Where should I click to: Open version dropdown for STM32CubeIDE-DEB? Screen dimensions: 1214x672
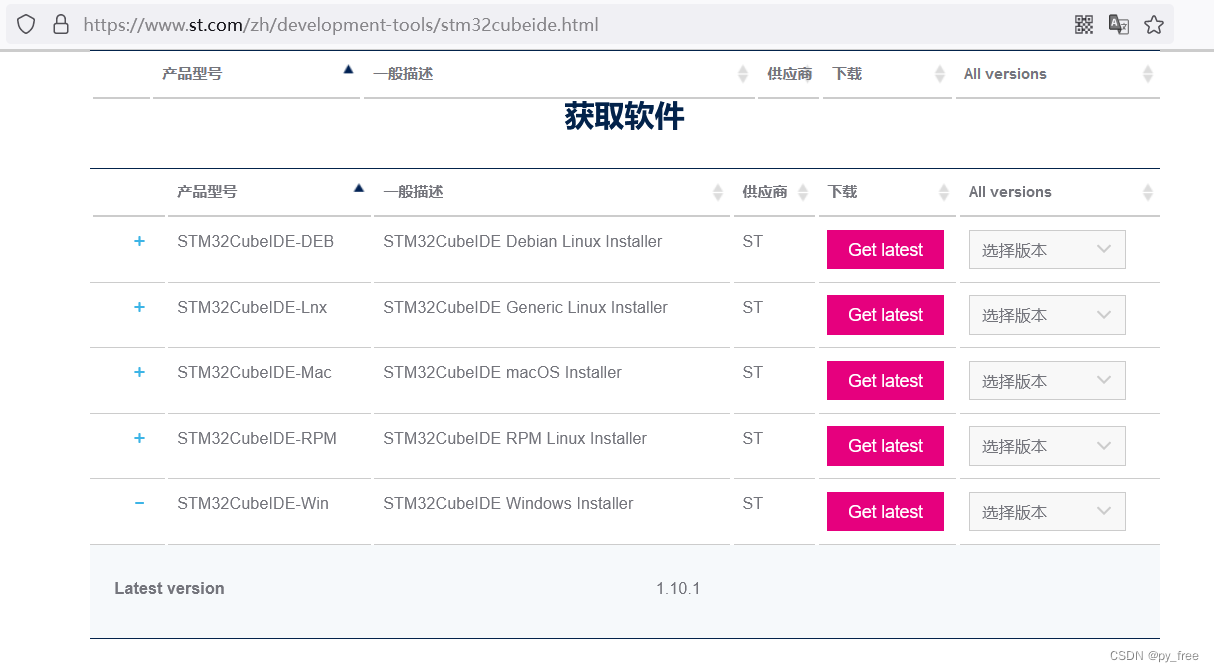click(1047, 250)
